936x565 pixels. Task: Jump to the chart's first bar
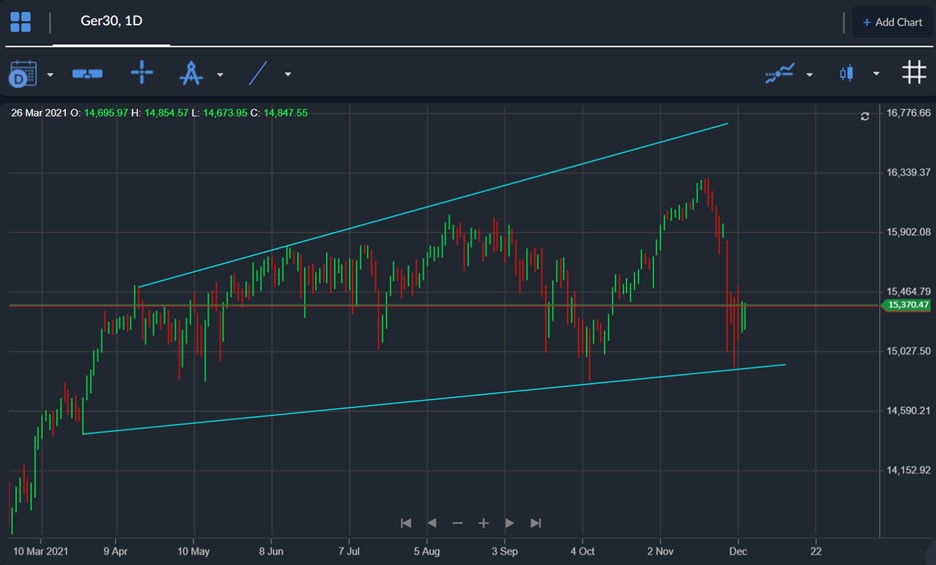tap(406, 523)
